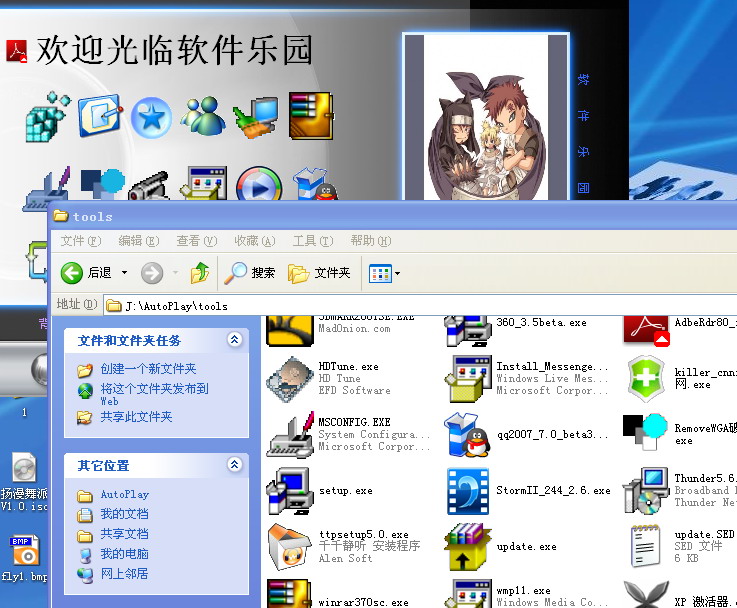Open the 文件(F) menu

tap(80, 241)
